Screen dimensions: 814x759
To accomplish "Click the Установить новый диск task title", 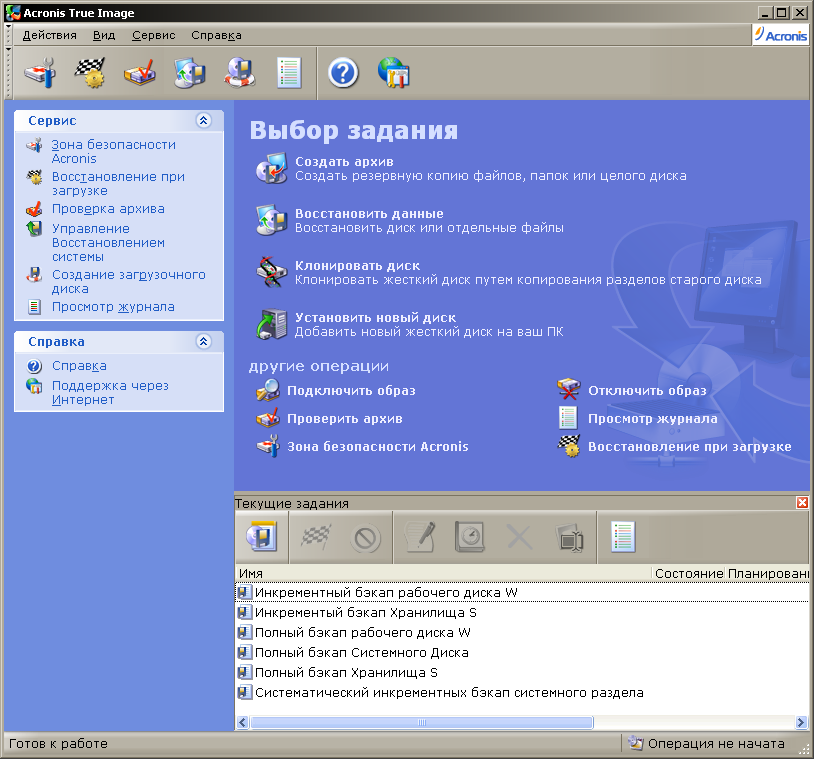I will (x=375, y=317).
